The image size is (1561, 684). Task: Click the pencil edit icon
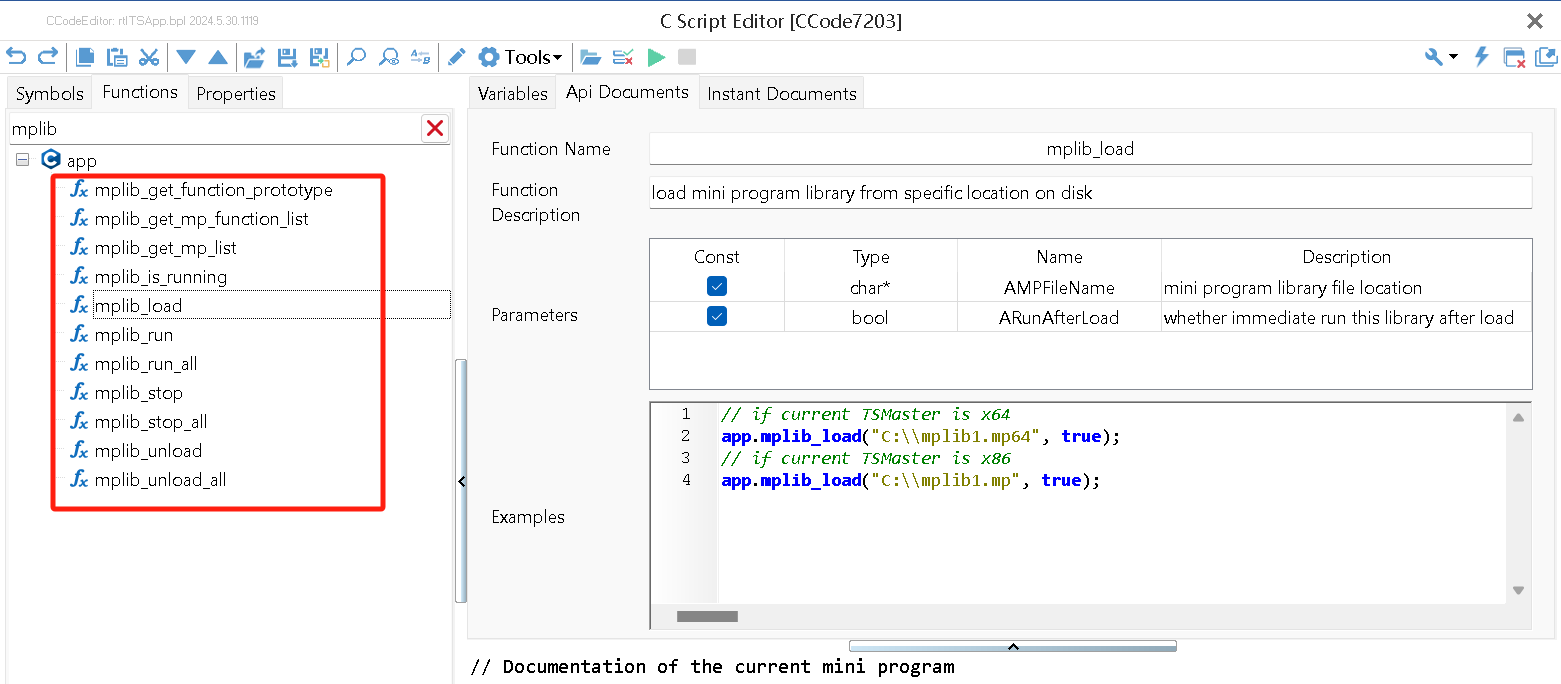coord(456,57)
